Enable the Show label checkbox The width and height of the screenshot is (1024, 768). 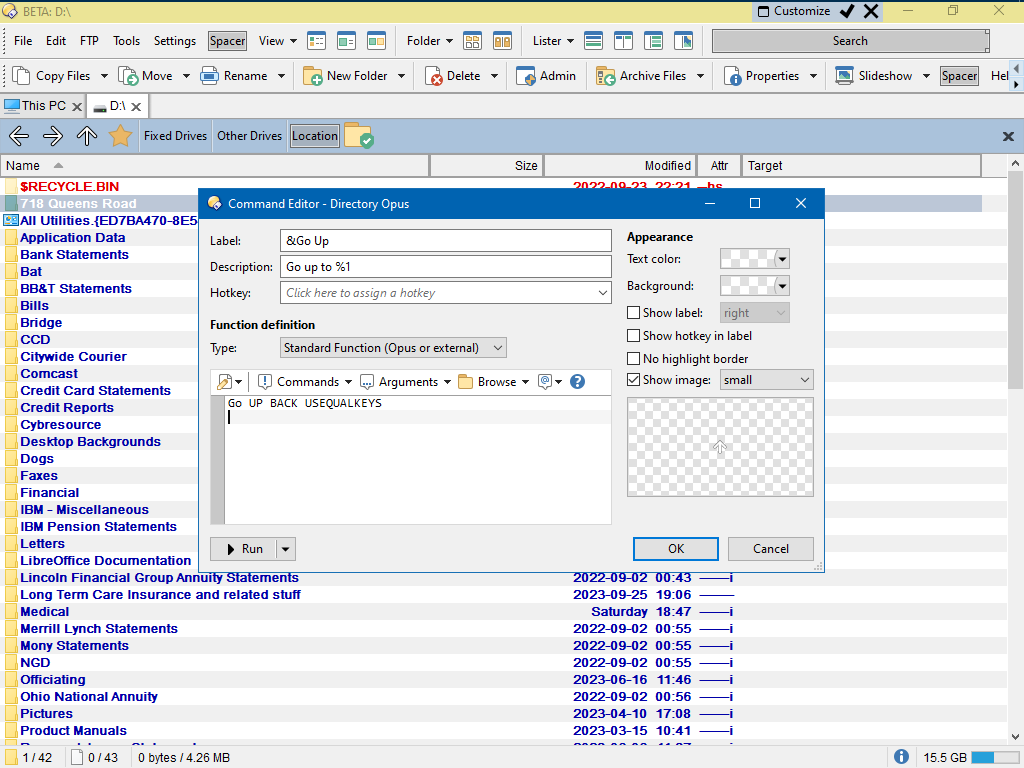pyautogui.click(x=633, y=313)
